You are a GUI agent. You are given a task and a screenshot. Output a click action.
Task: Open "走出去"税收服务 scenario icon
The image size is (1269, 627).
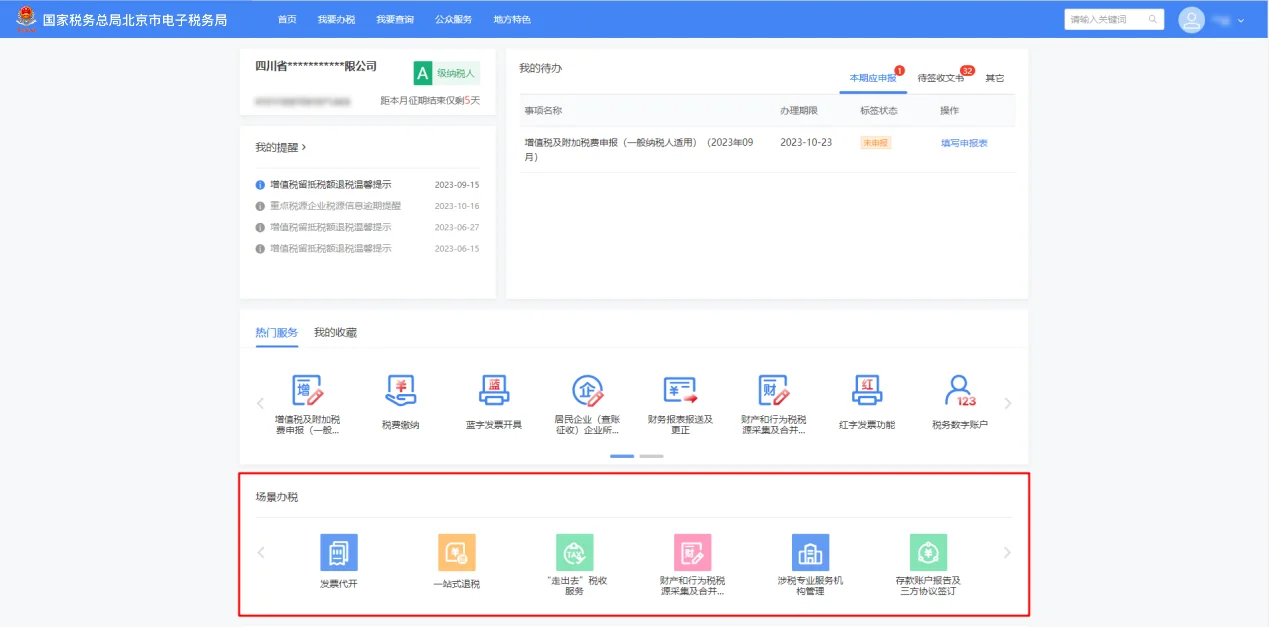click(574, 552)
